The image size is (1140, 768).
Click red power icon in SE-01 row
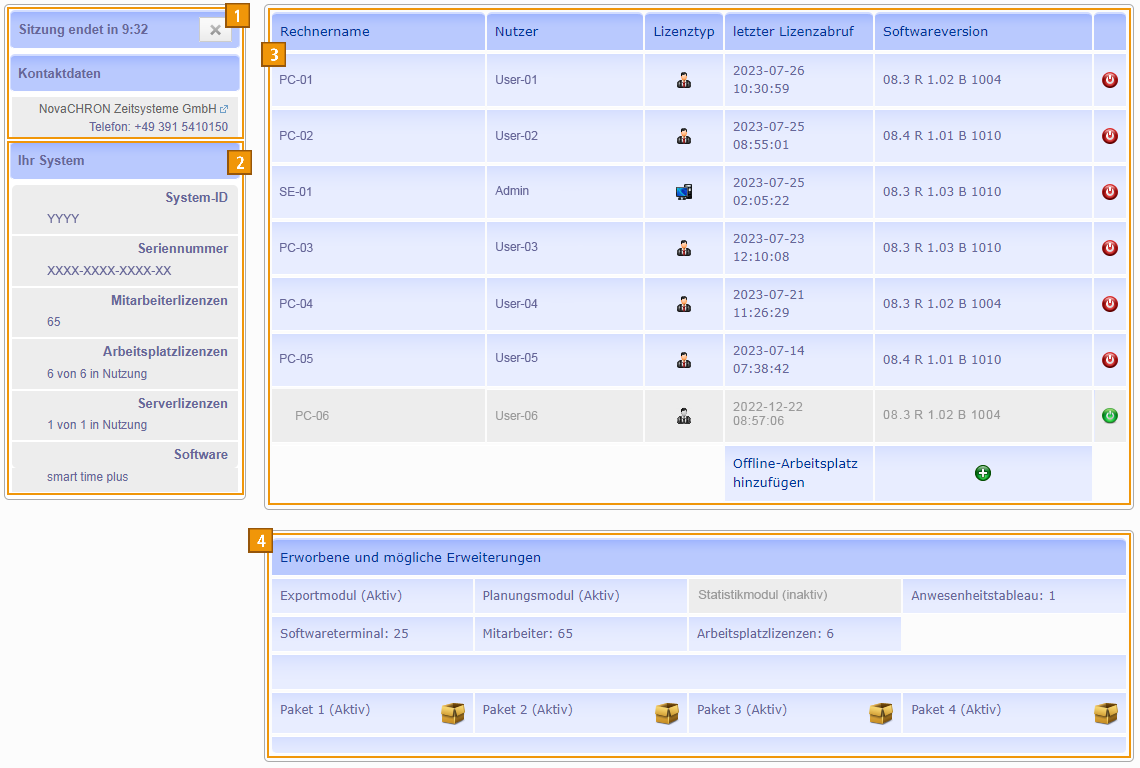pyautogui.click(x=1109, y=192)
